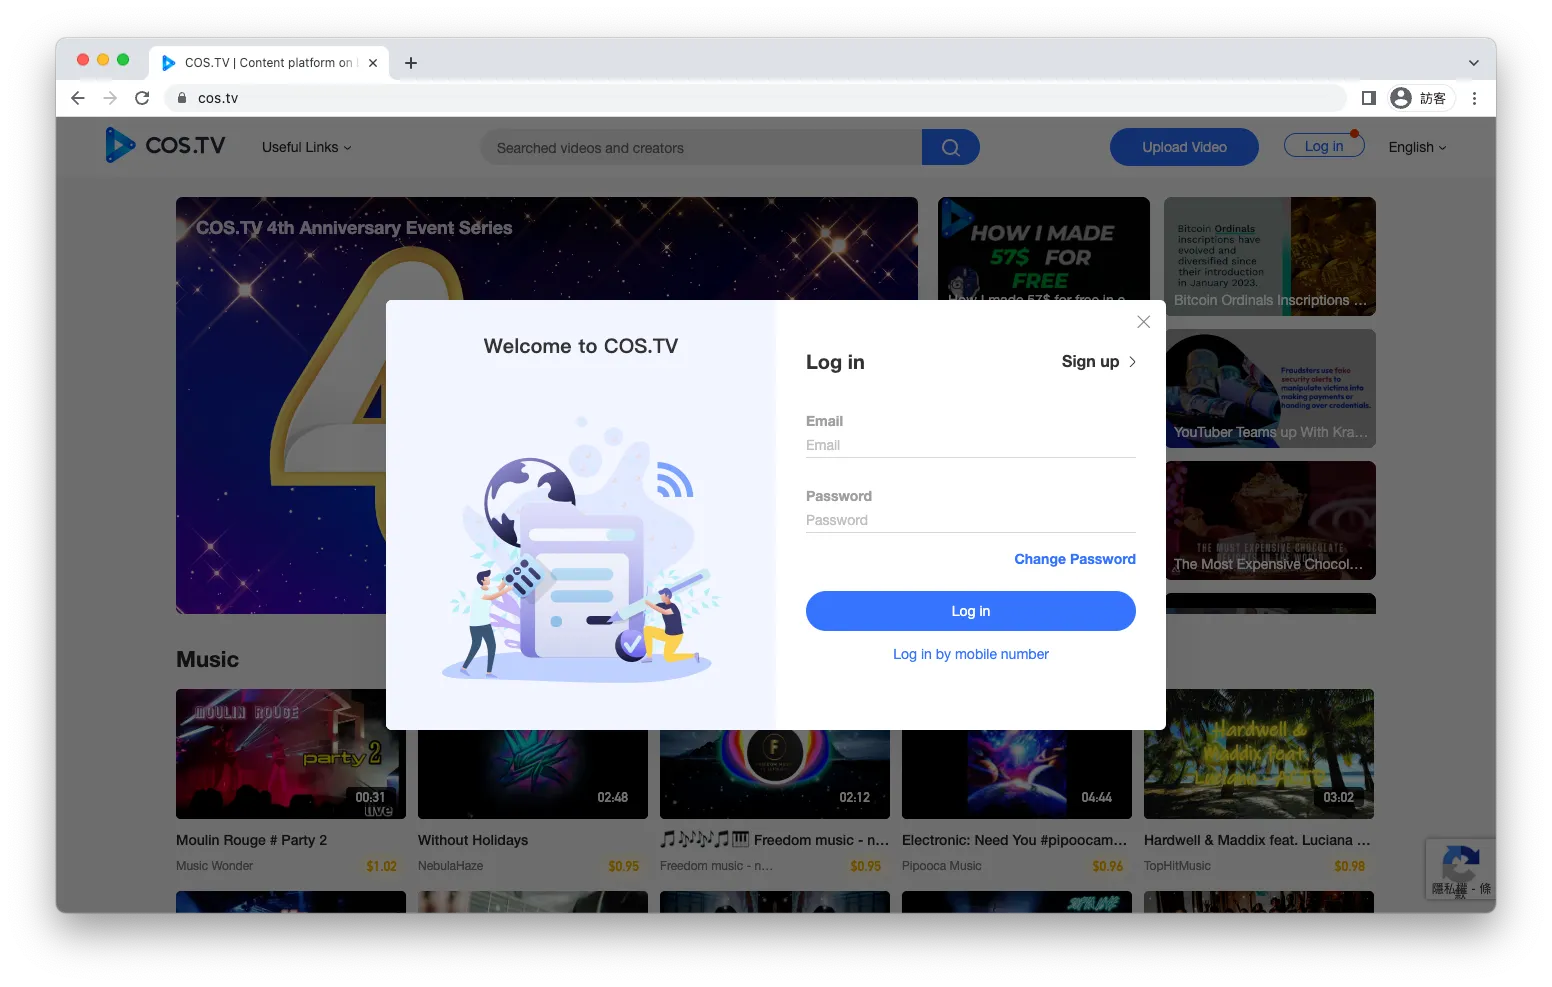Click the Password input field
This screenshot has height=987, width=1552.
(970, 521)
